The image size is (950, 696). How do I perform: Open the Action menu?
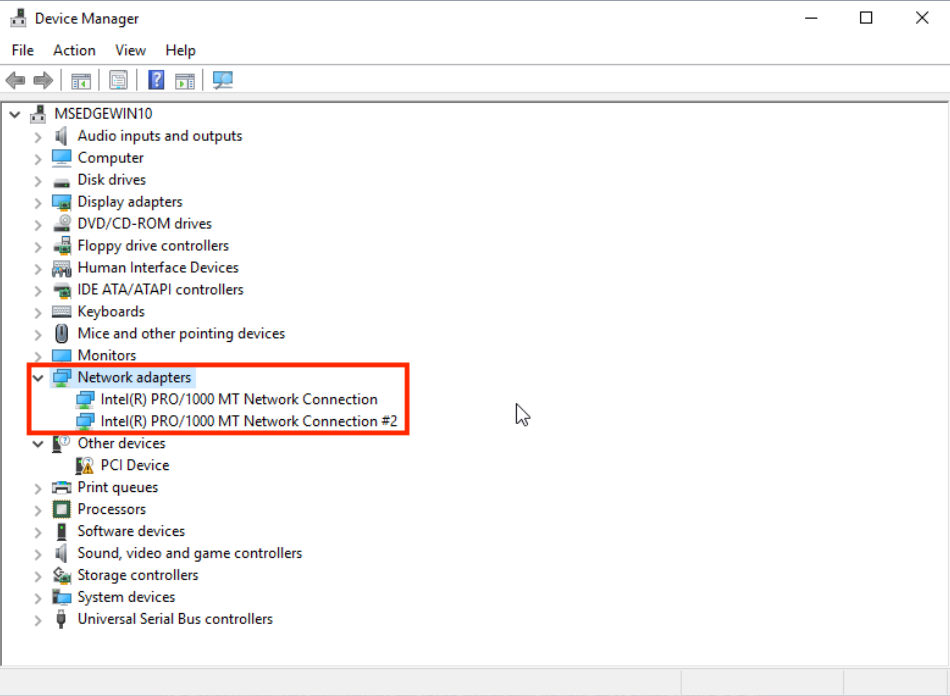click(74, 50)
